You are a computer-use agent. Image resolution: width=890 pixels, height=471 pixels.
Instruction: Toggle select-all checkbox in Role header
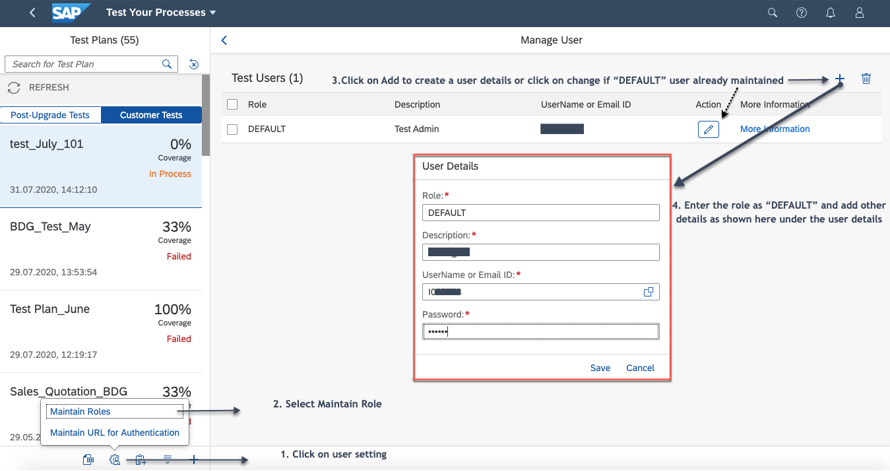[x=232, y=104]
